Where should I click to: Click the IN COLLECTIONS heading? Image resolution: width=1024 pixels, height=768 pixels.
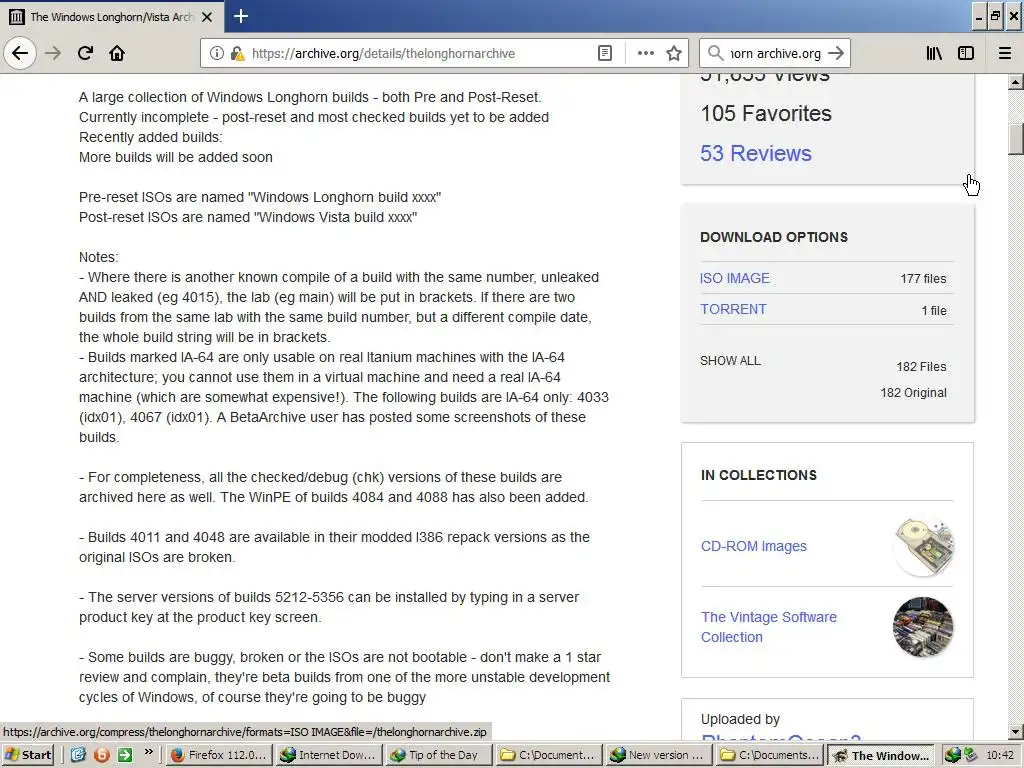click(759, 475)
